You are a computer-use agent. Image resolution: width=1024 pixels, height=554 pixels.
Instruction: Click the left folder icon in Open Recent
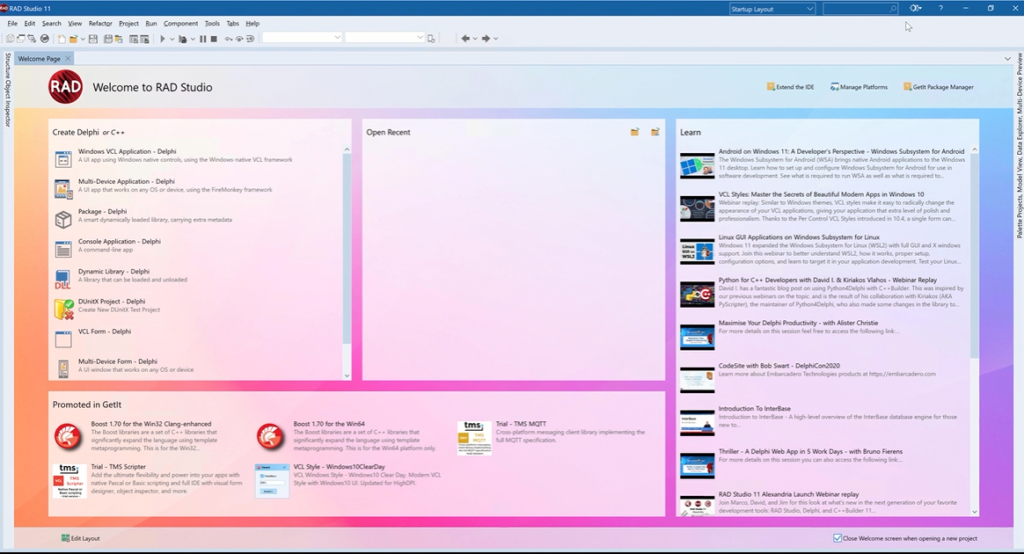[635, 132]
